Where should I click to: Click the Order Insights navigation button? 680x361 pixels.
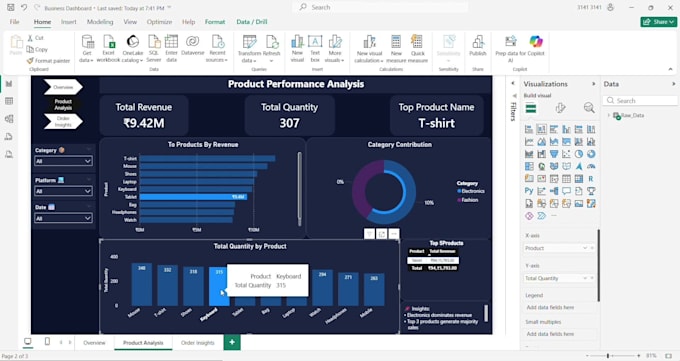(63, 121)
